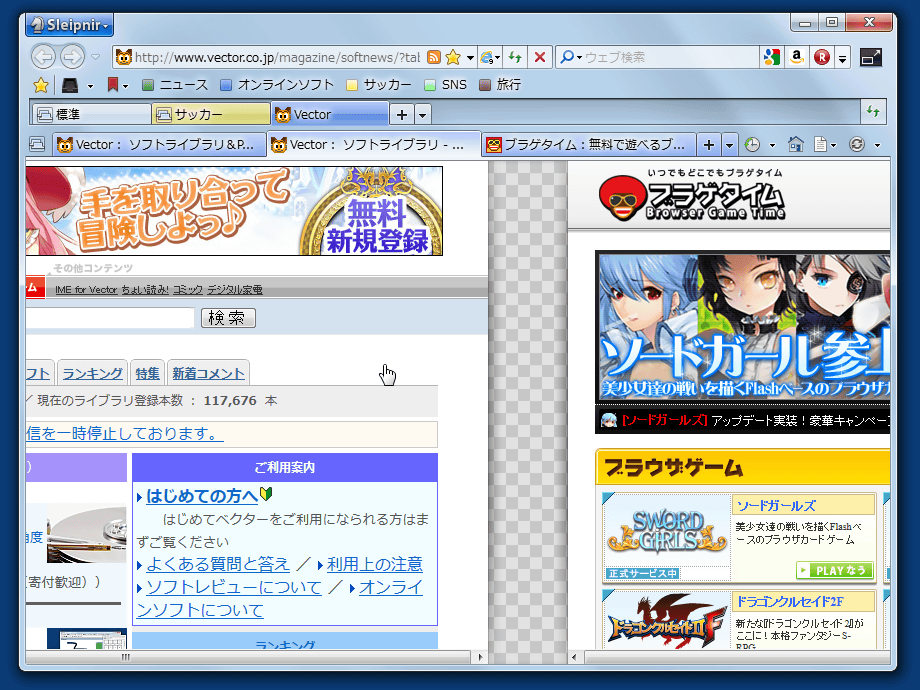Select the ランキング page tab
Image resolution: width=920 pixels, height=690 pixels.
tap(92, 373)
